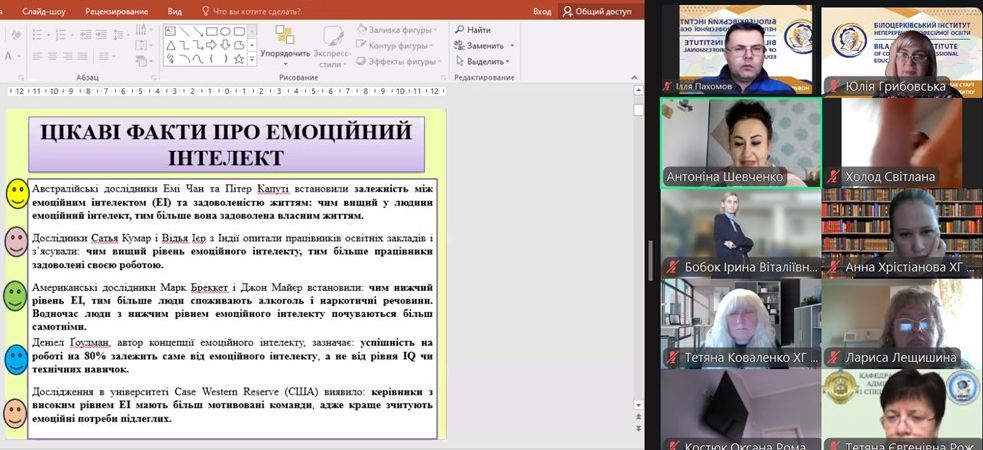The height and width of the screenshot is (450, 983).
Task: Click the Упорядочить arrange icon
Action: (x=284, y=35)
